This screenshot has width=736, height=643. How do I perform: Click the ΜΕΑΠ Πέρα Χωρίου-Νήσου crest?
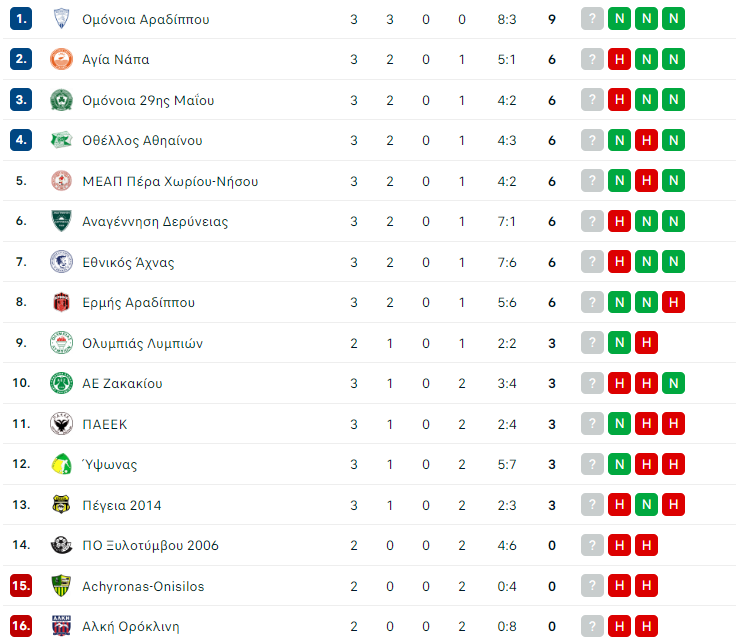pos(61,181)
